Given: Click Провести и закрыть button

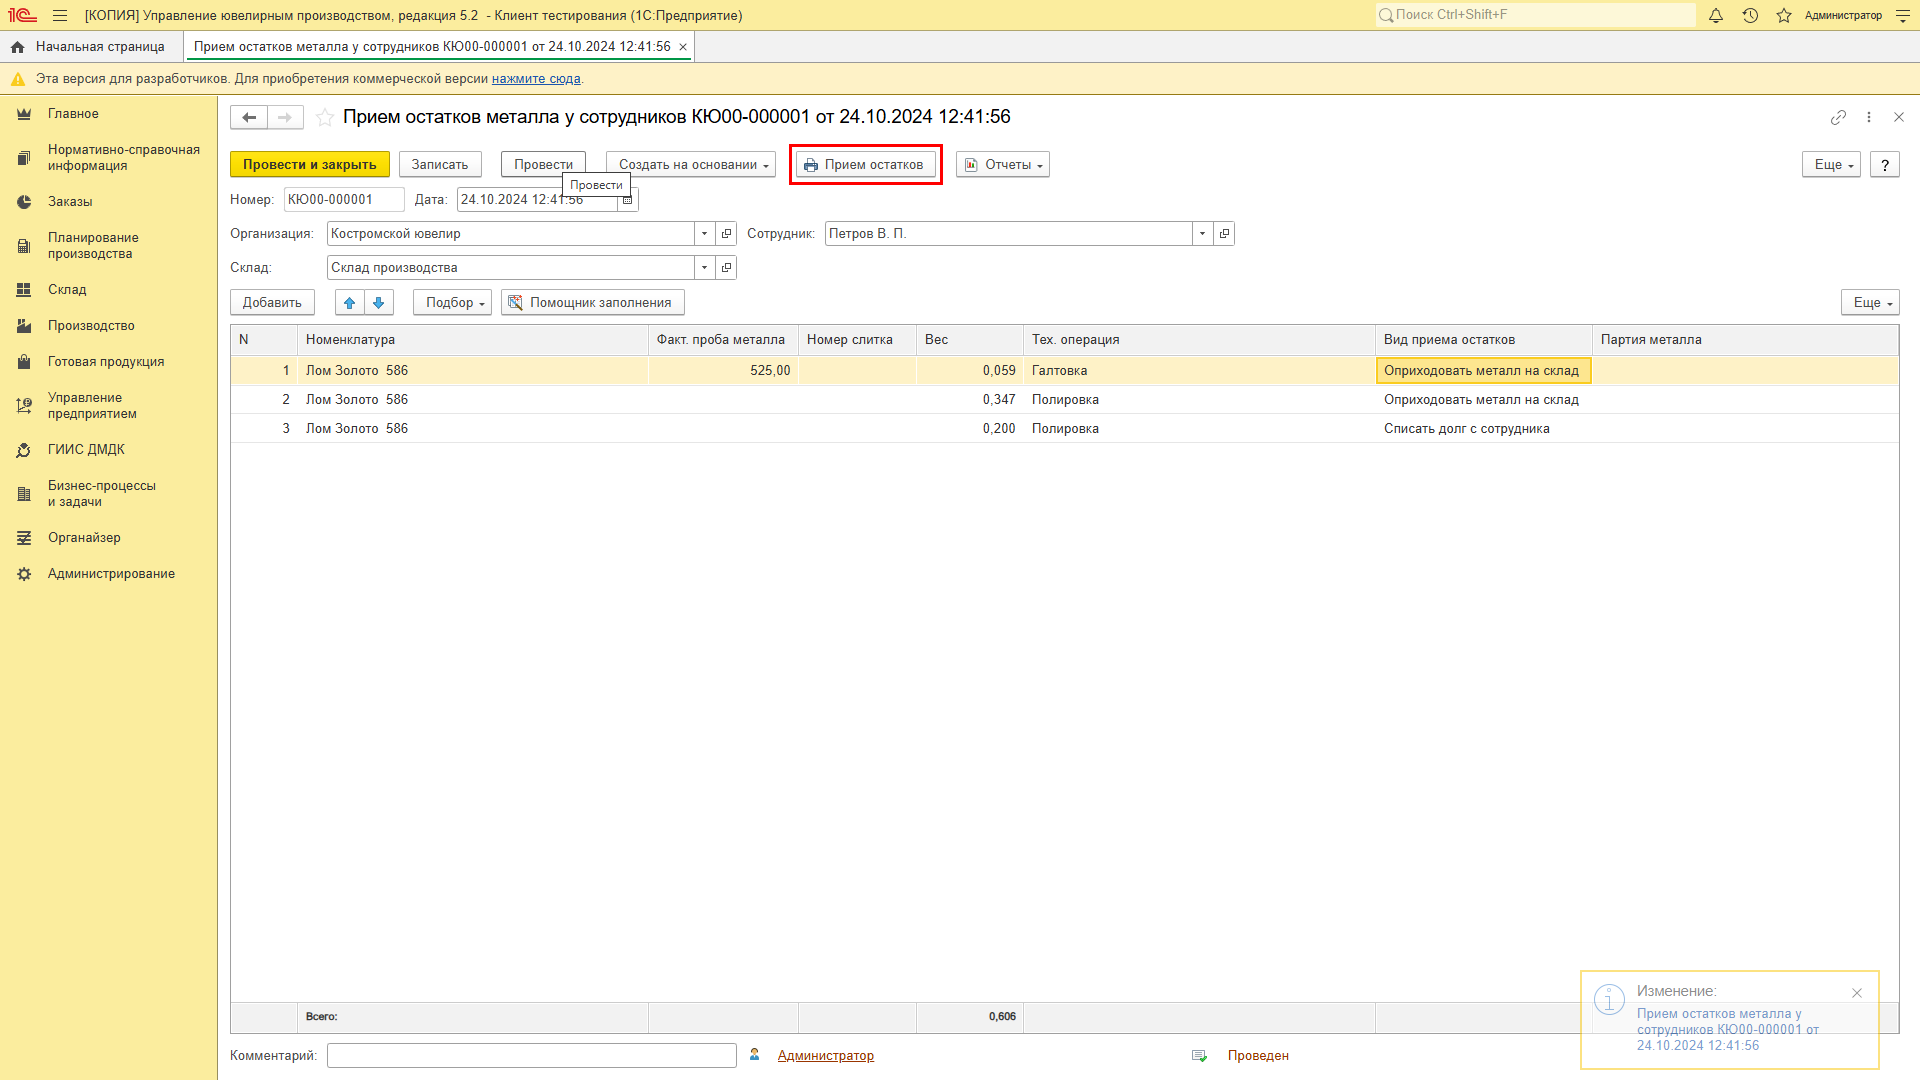Looking at the screenshot, I should [x=310, y=165].
